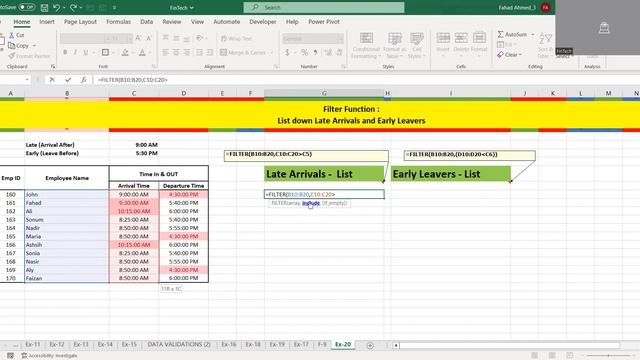
Task: Click the Increase Indent icon
Action: (x=210, y=52)
